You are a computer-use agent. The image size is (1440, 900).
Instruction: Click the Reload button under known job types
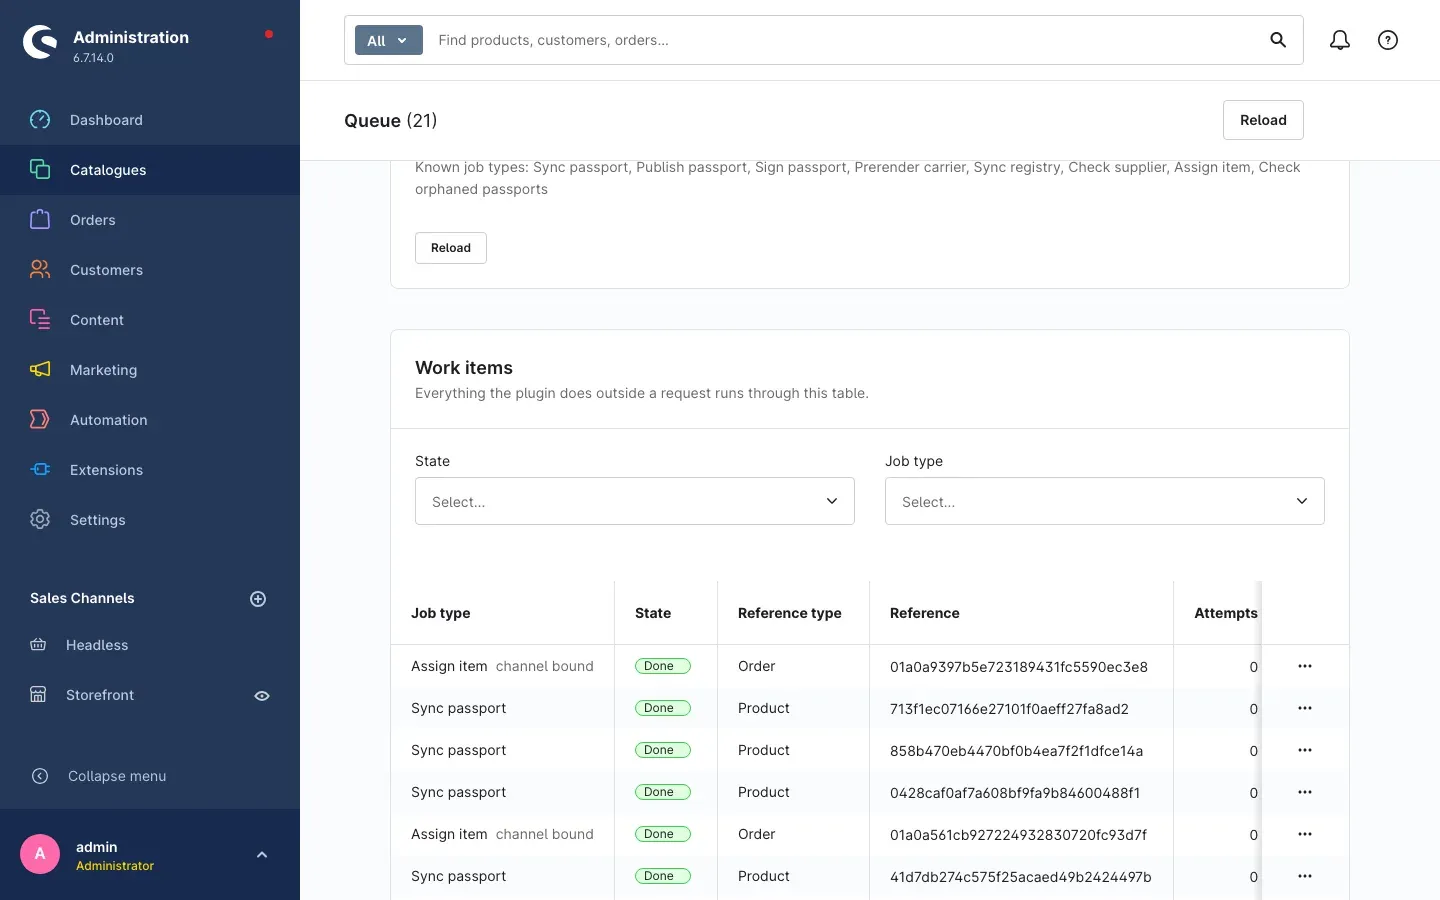pyautogui.click(x=451, y=248)
